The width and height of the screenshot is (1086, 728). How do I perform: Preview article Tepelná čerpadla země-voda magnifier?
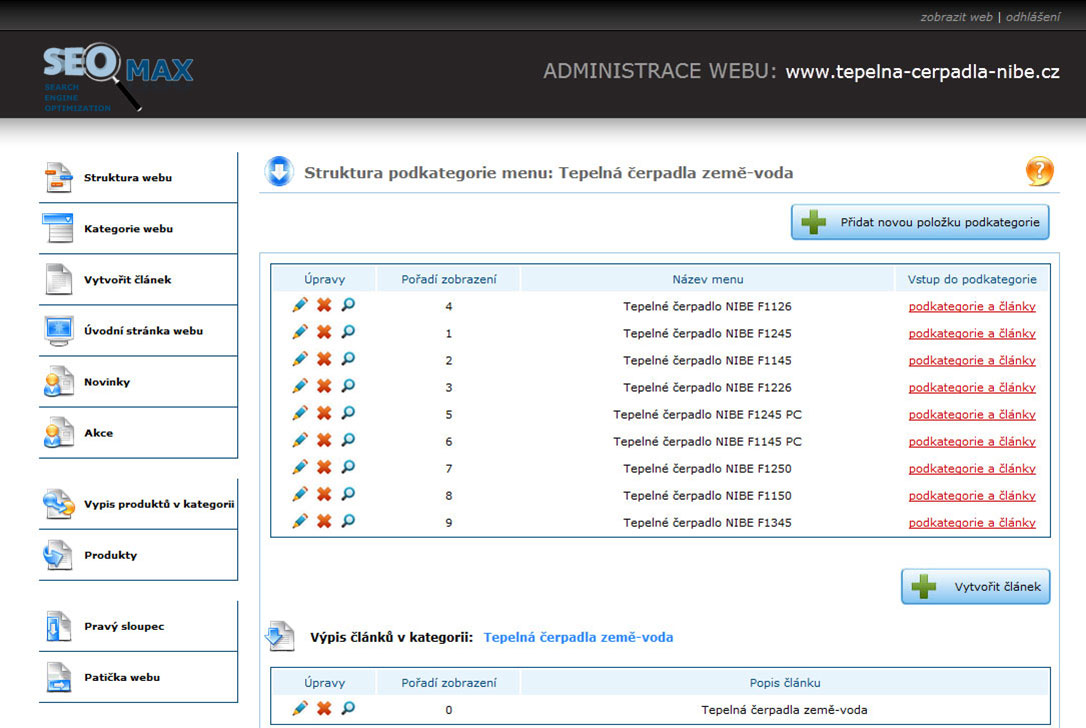click(348, 708)
